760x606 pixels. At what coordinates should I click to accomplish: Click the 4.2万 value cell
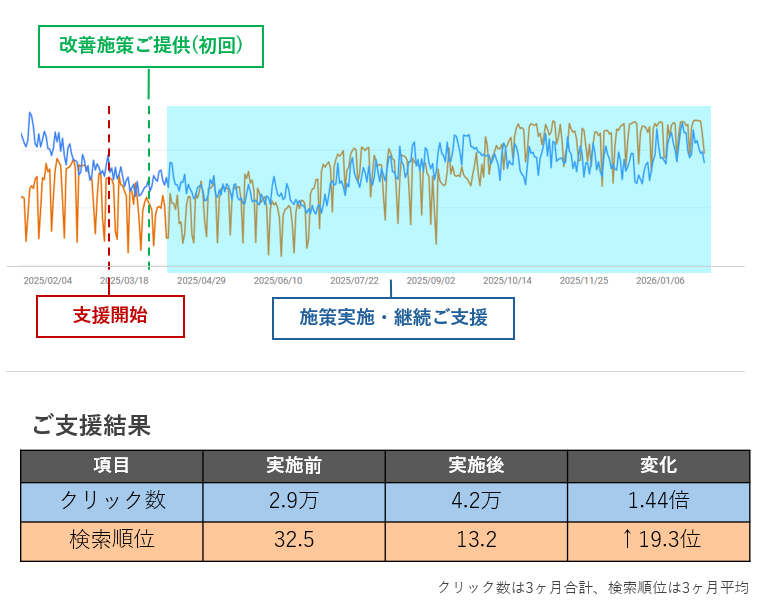click(x=476, y=501)
